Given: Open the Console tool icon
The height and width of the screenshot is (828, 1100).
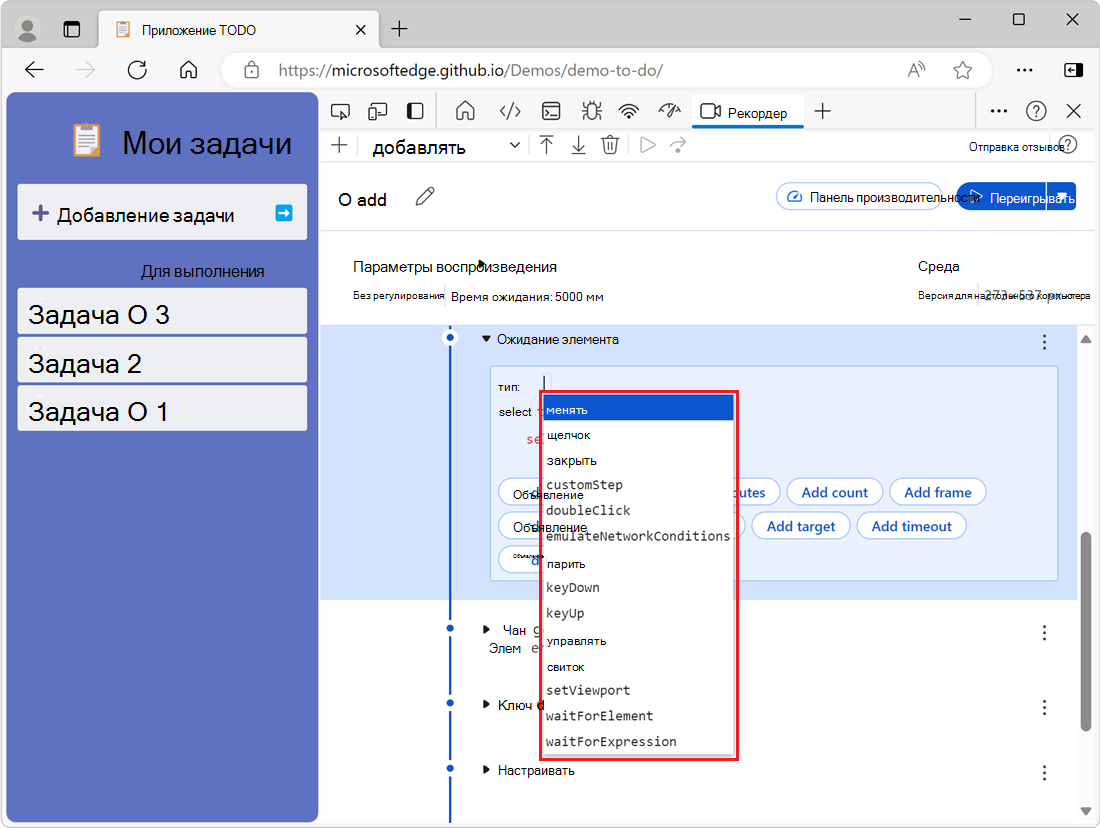Looking at the screenshot, I should click(551, 112).
